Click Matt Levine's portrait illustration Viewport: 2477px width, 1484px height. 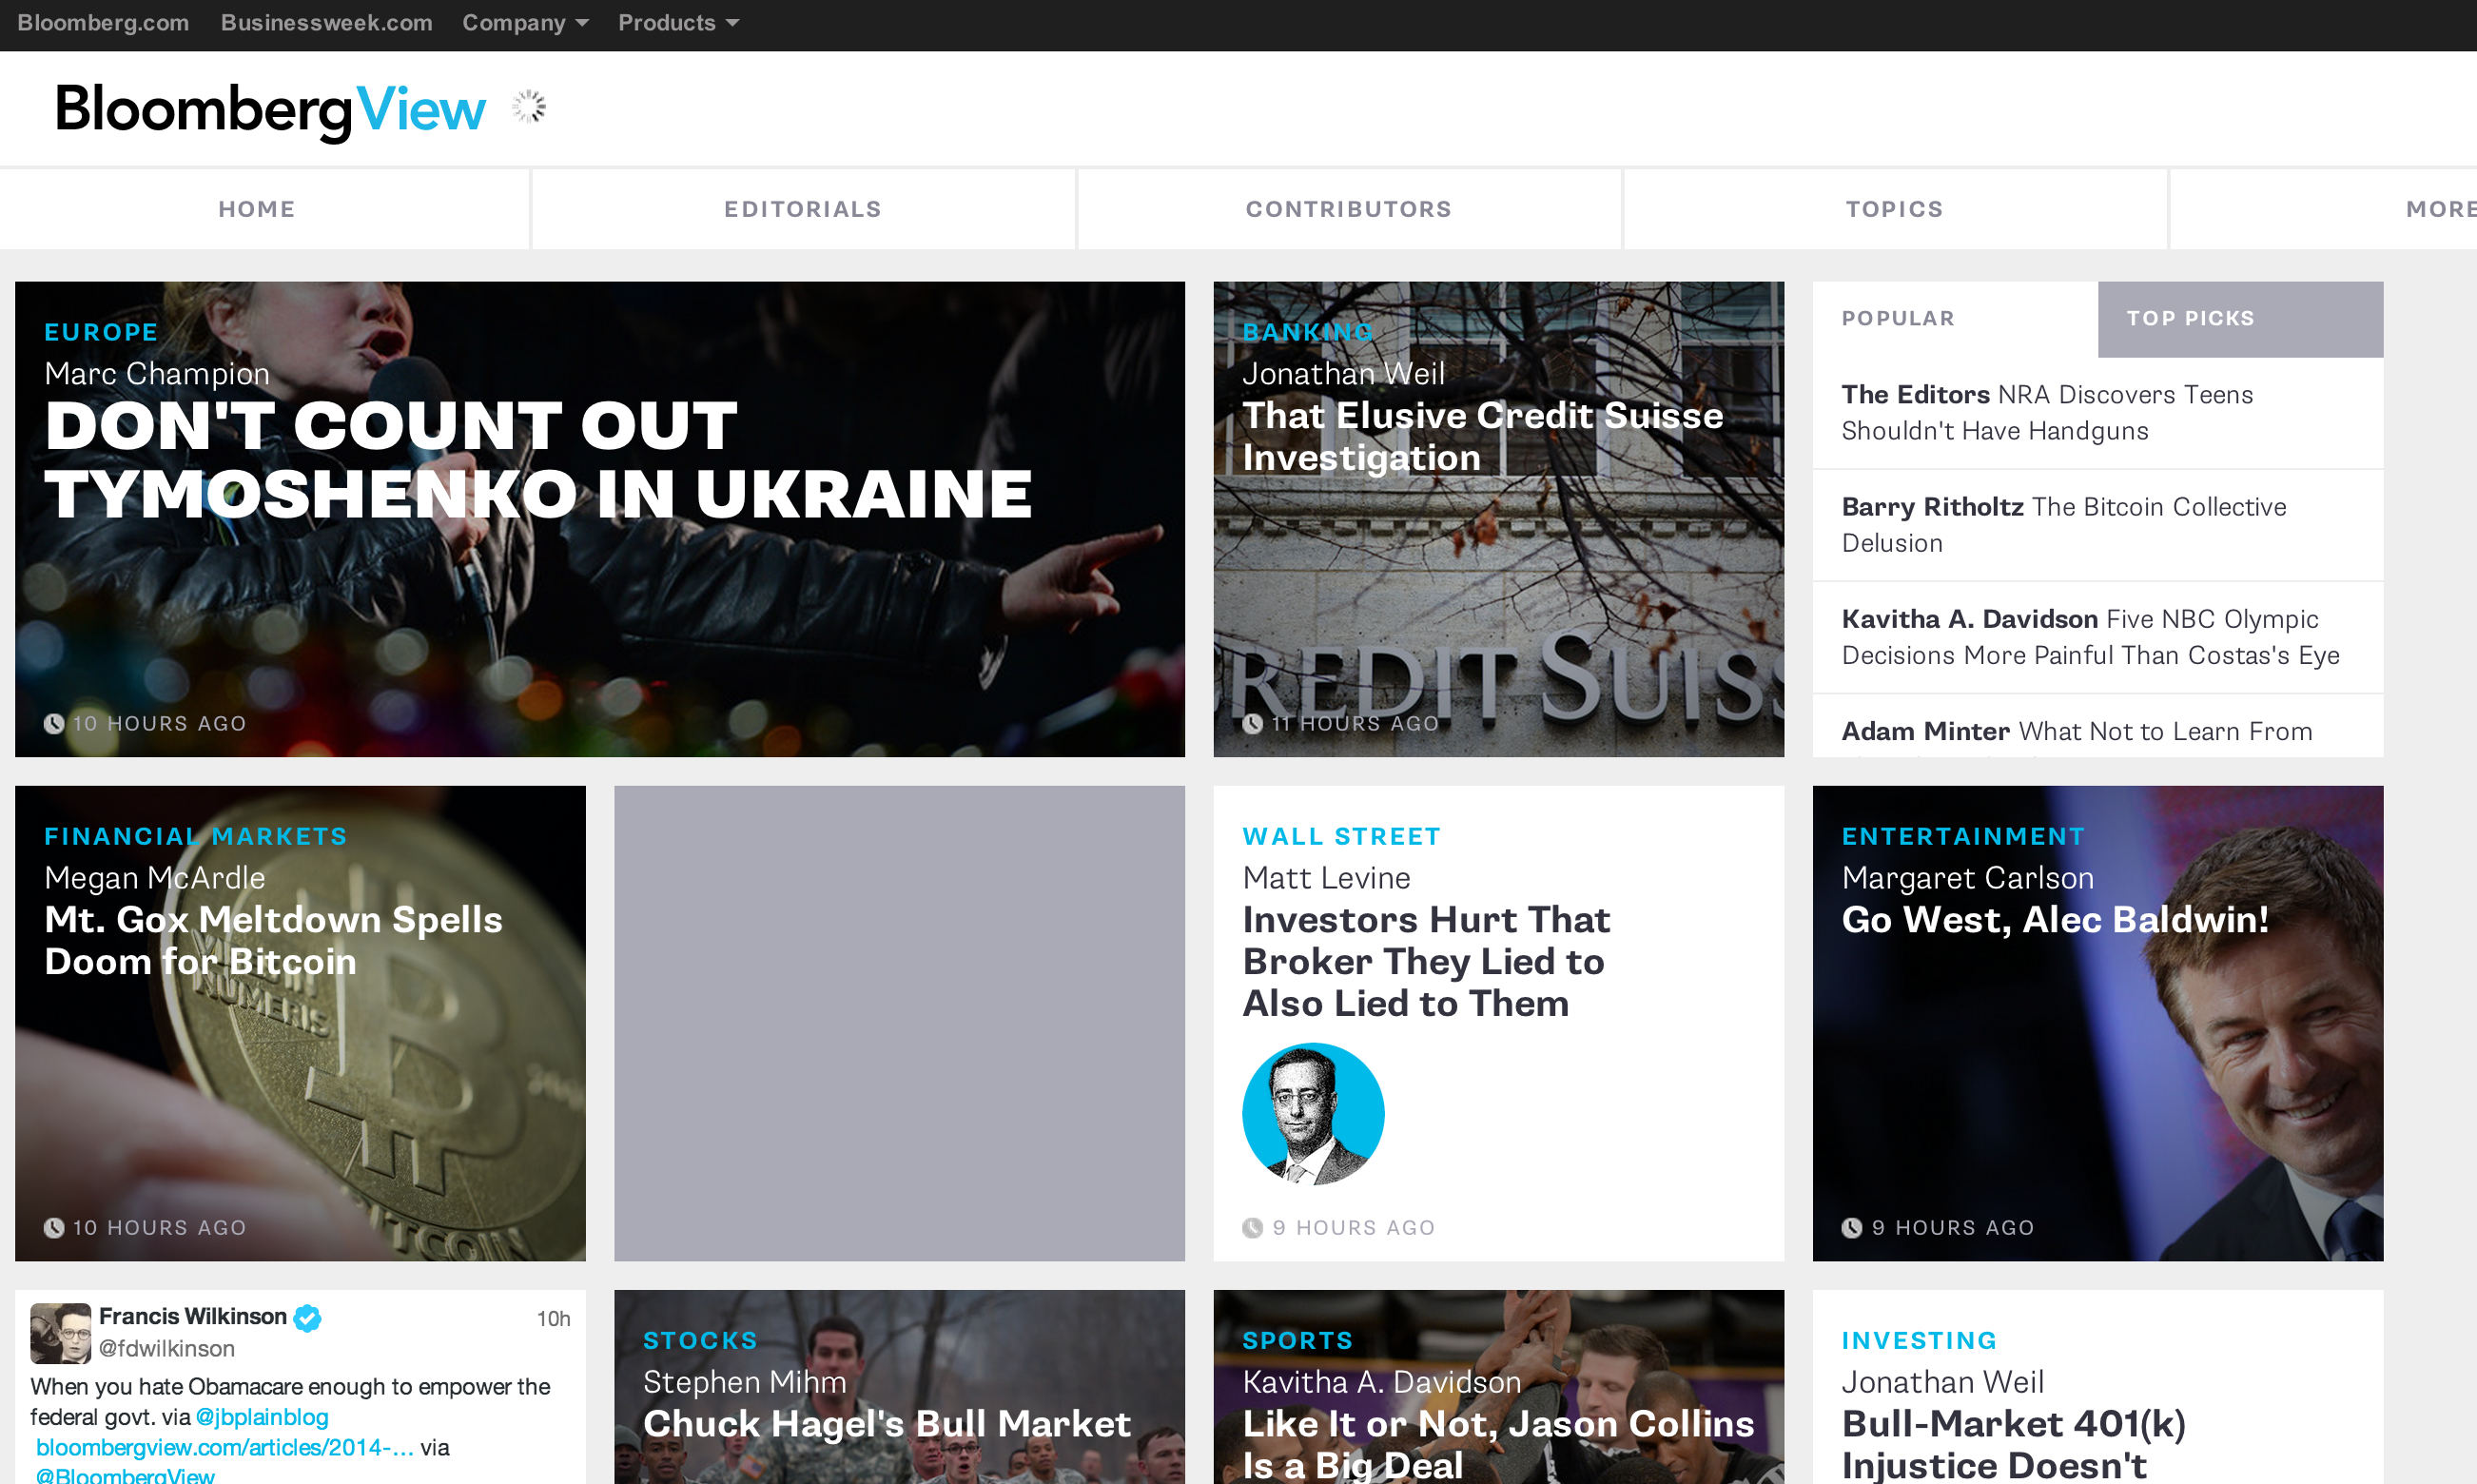pos(1313,1113)
